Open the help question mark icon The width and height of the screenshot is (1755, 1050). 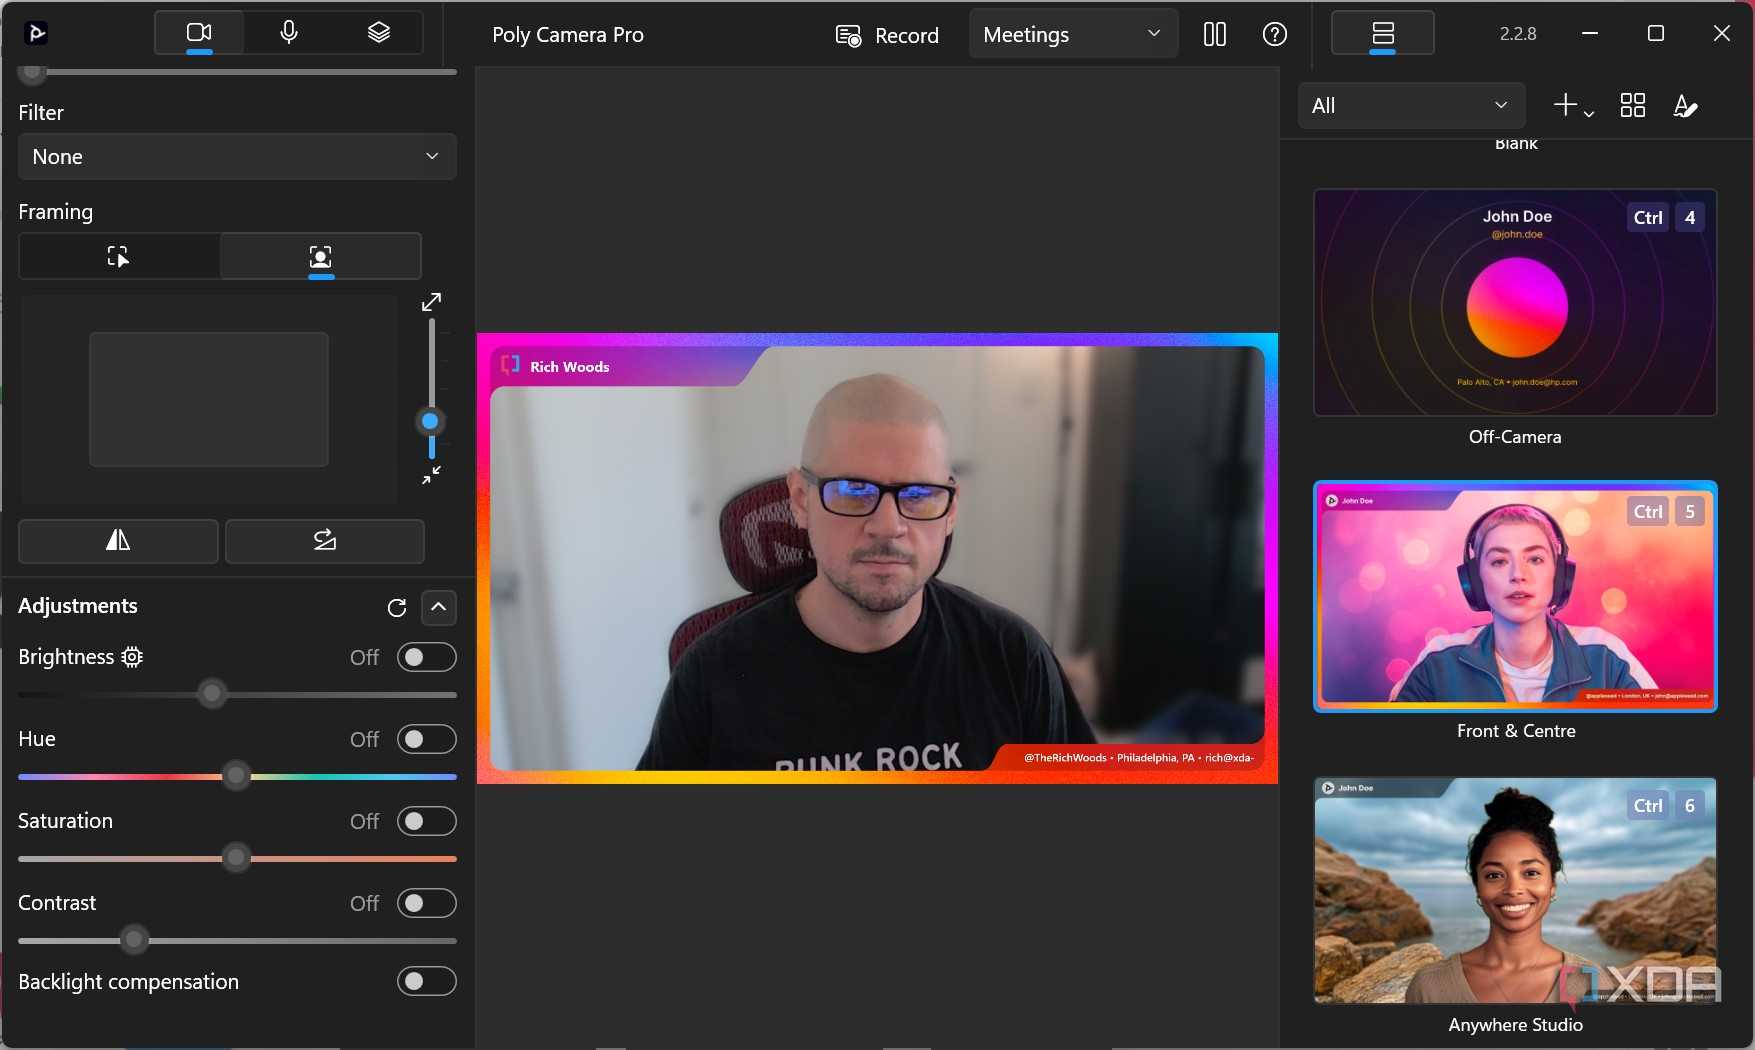[1274, 34]
